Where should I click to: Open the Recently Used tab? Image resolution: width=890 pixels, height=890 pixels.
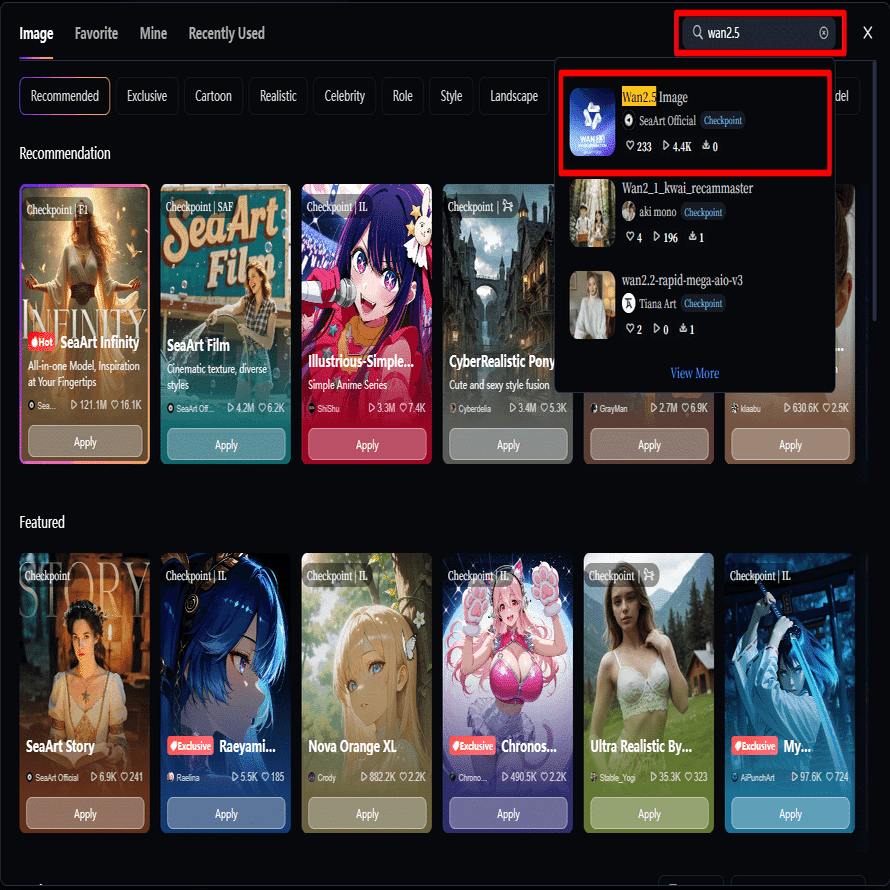pyautogui.click(x=226, y=33)
